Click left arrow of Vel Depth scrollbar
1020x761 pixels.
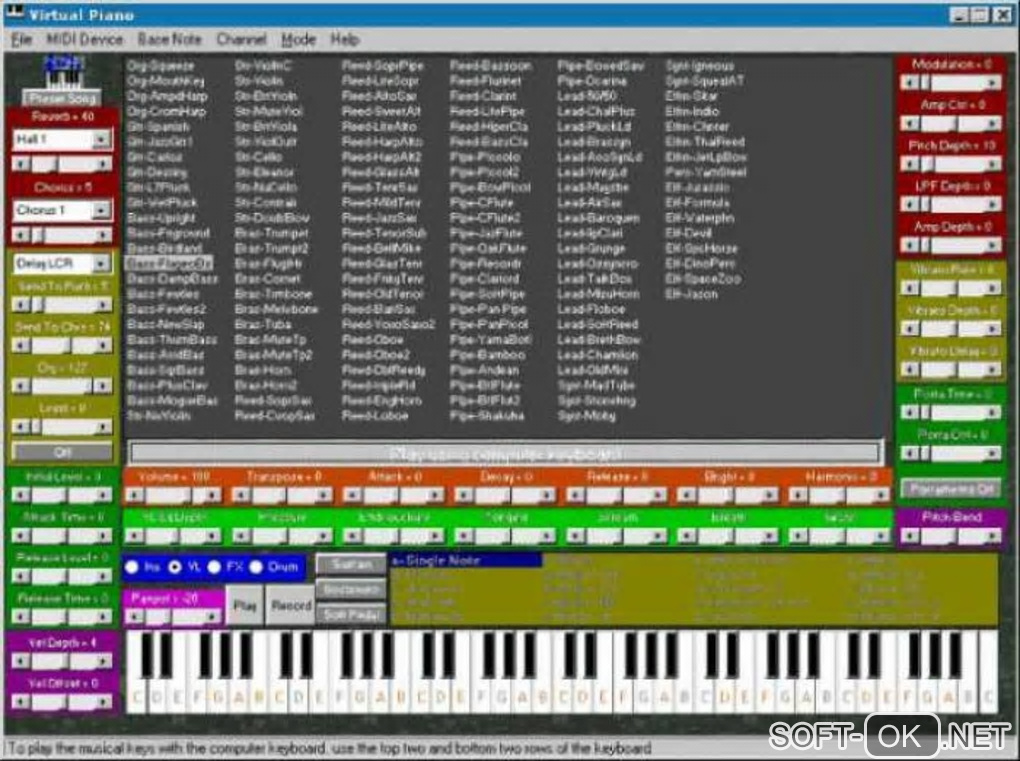[x=21, y=661]
